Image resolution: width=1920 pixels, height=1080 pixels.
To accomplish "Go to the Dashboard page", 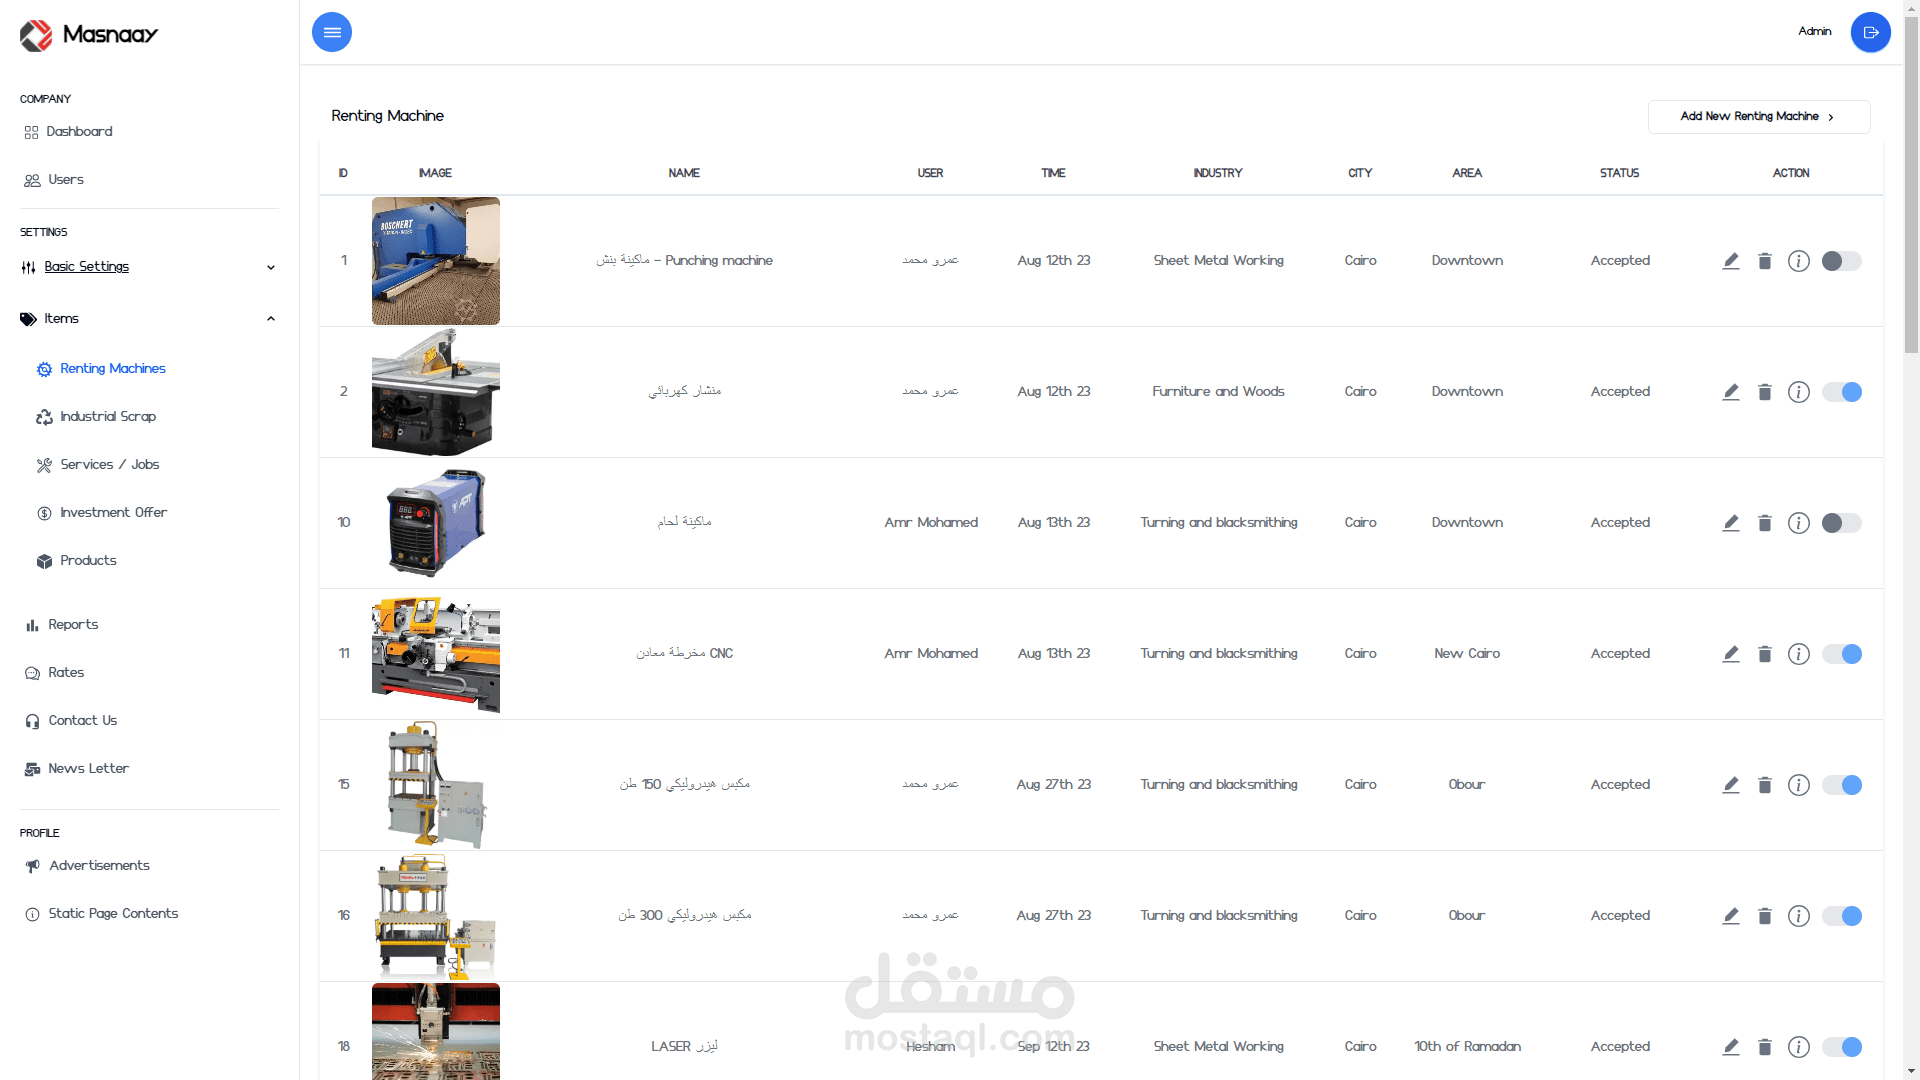I will (x=79, y=132).
